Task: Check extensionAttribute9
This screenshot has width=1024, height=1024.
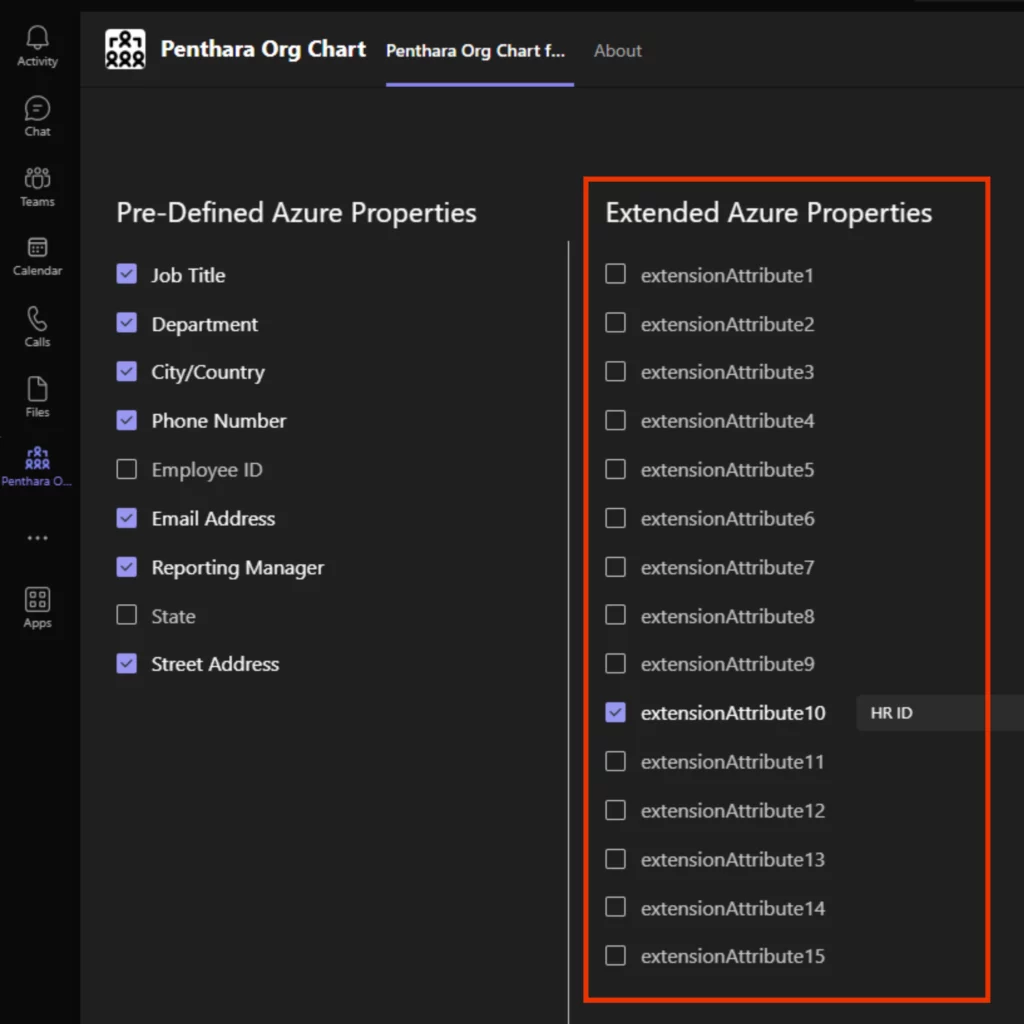Action: pos(615,664)
